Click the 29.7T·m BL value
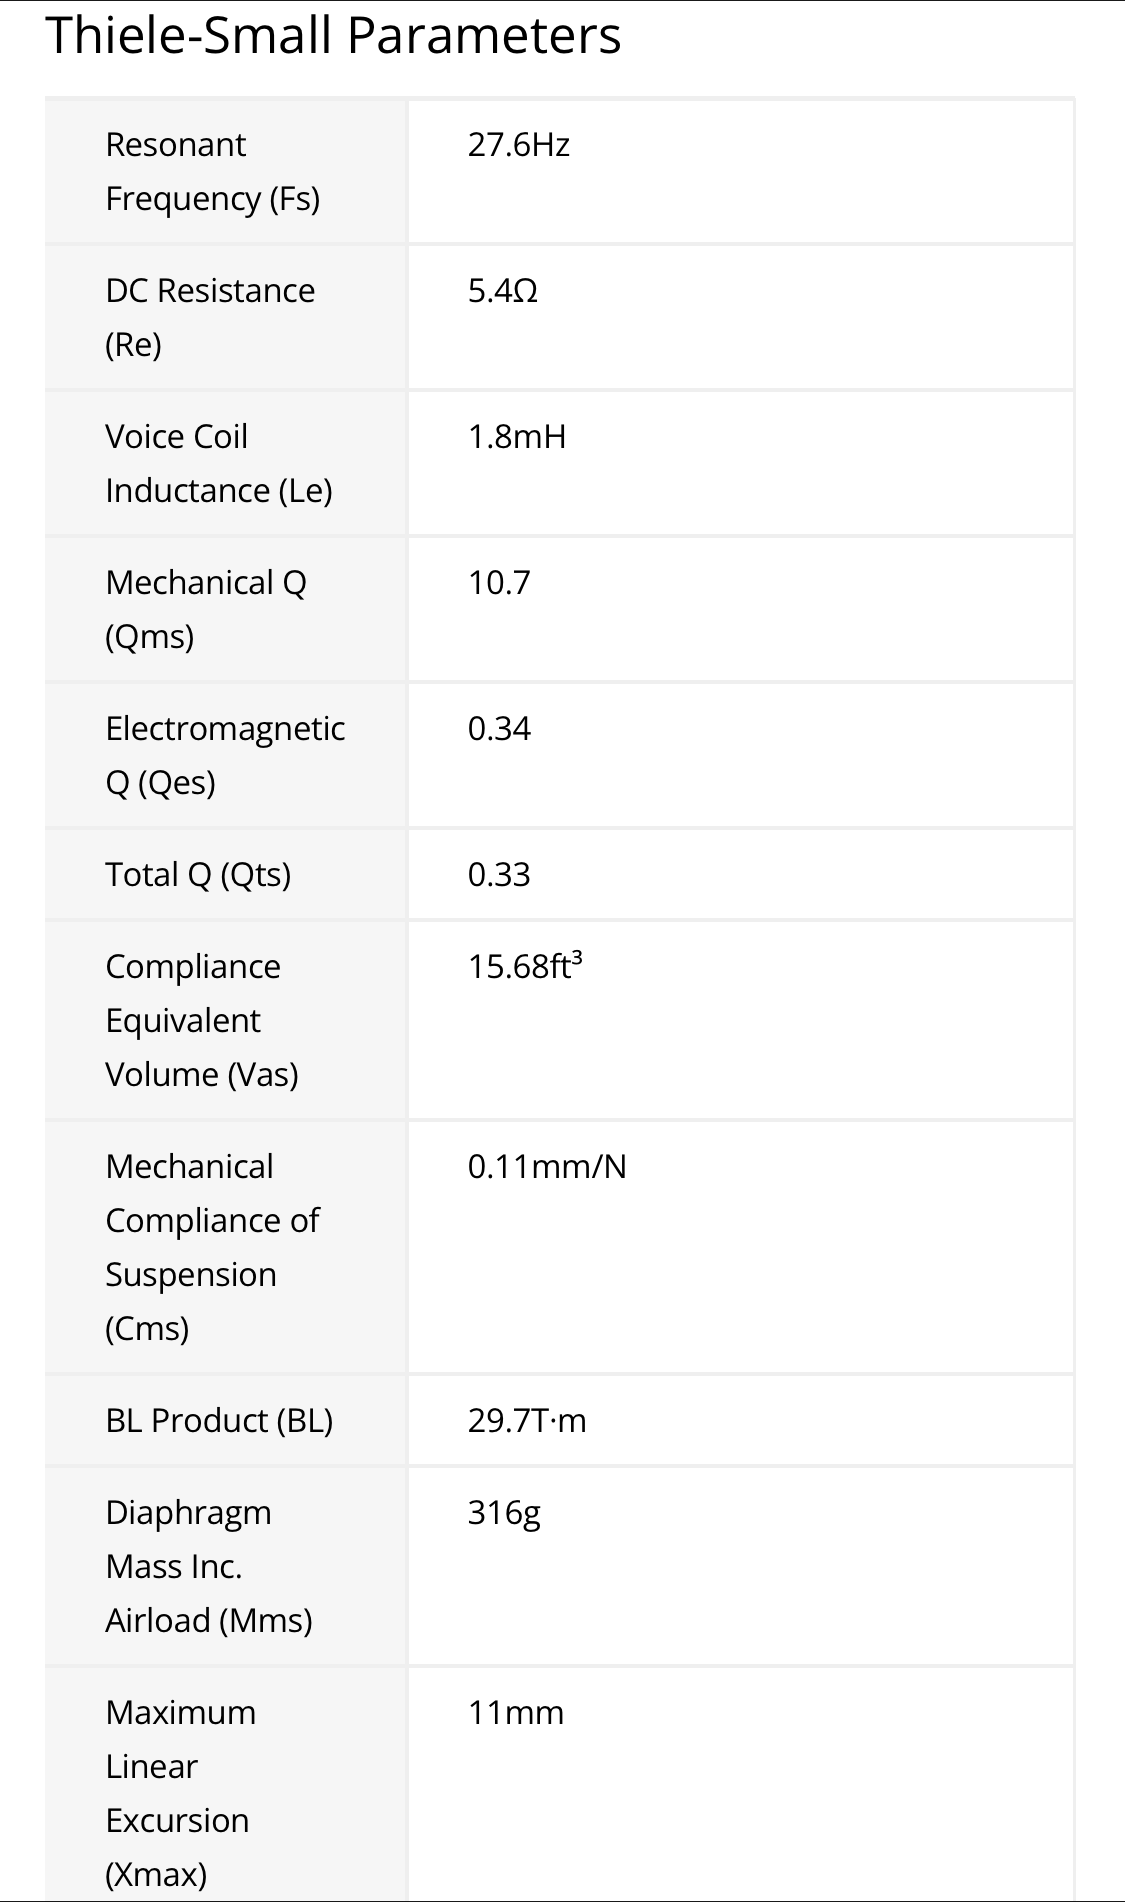This screenshot has width=1125, height=1902. pyautogui.click(x=527, y=1421)
